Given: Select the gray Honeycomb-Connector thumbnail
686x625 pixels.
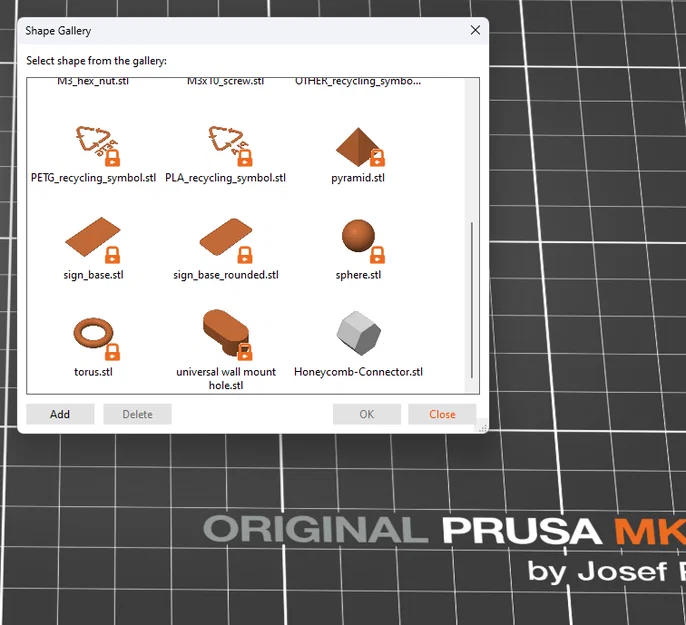Looking at the screenshot, I should point(359,333).
